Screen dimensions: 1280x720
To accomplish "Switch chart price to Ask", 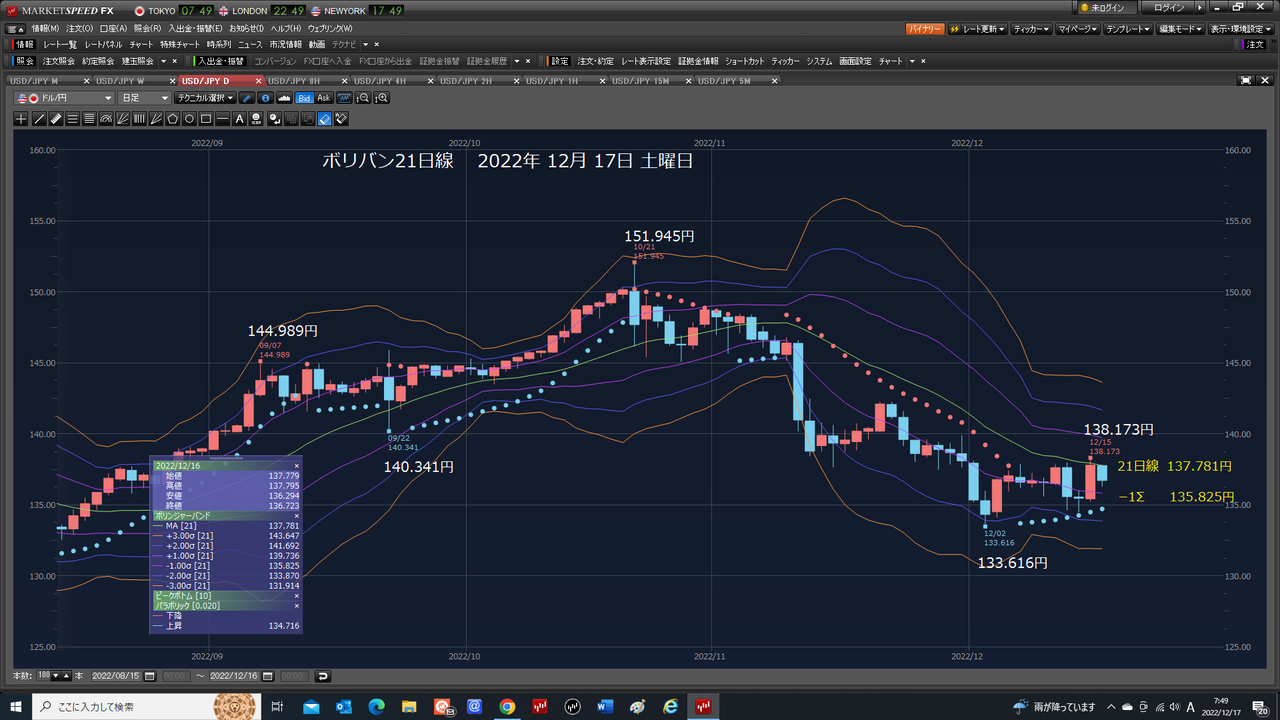I will [x=324, y=98].
